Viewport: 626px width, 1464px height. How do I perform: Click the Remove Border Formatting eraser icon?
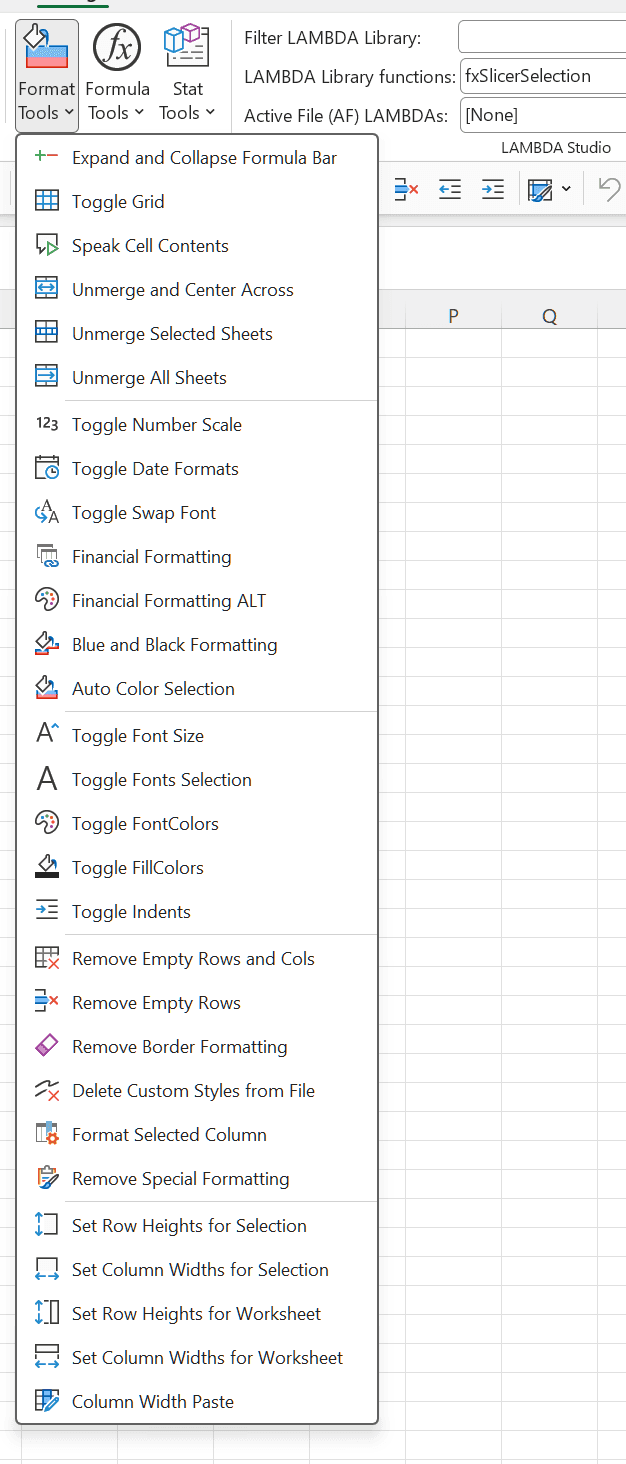pos(47,1046)
